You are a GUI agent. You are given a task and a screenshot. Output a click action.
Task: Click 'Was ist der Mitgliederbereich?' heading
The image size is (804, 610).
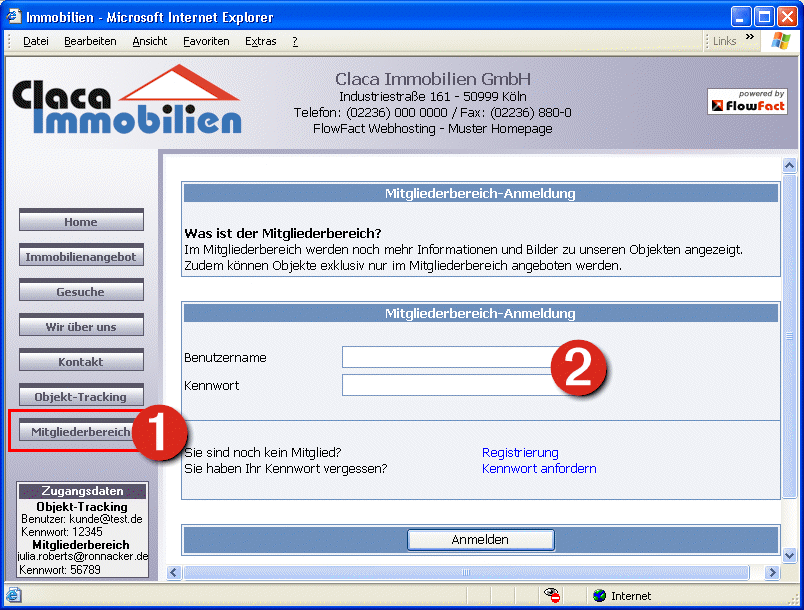(x=283, y=234)
